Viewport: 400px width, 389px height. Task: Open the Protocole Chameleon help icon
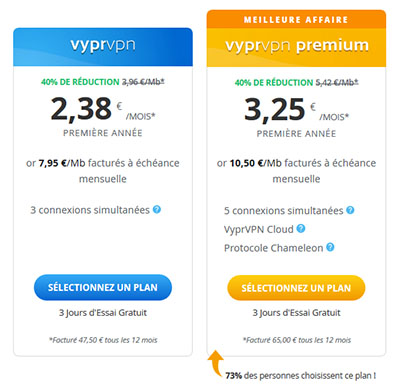pyautogui.click(x=330, y=247)
